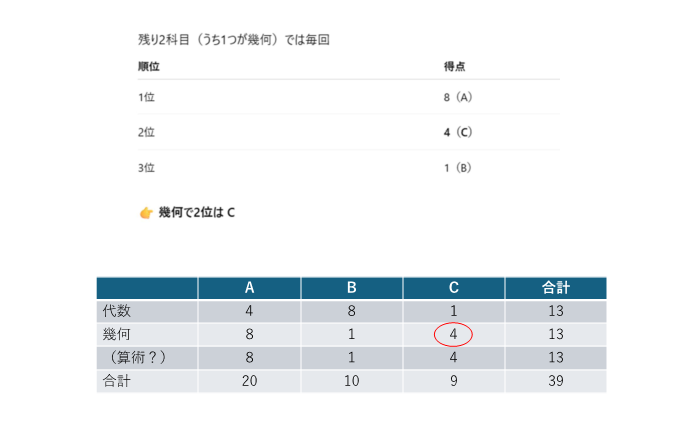
Task: Click the red-circled 4 in the 幾何 row
Action: click(453, 335)
